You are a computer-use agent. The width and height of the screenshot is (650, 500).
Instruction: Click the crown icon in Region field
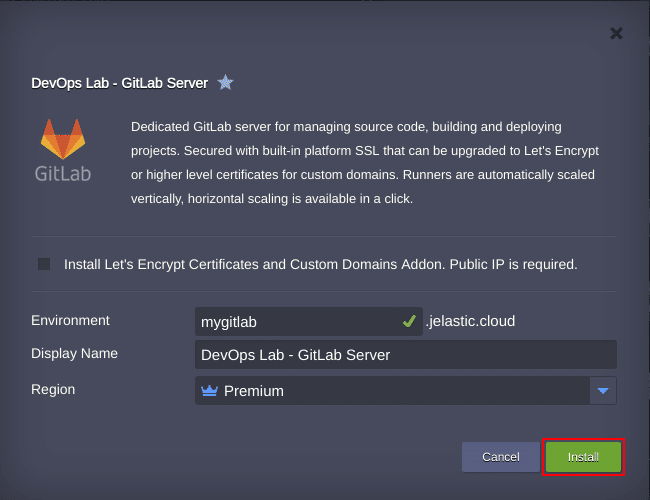pyautogui.click(x=209, y=391)
